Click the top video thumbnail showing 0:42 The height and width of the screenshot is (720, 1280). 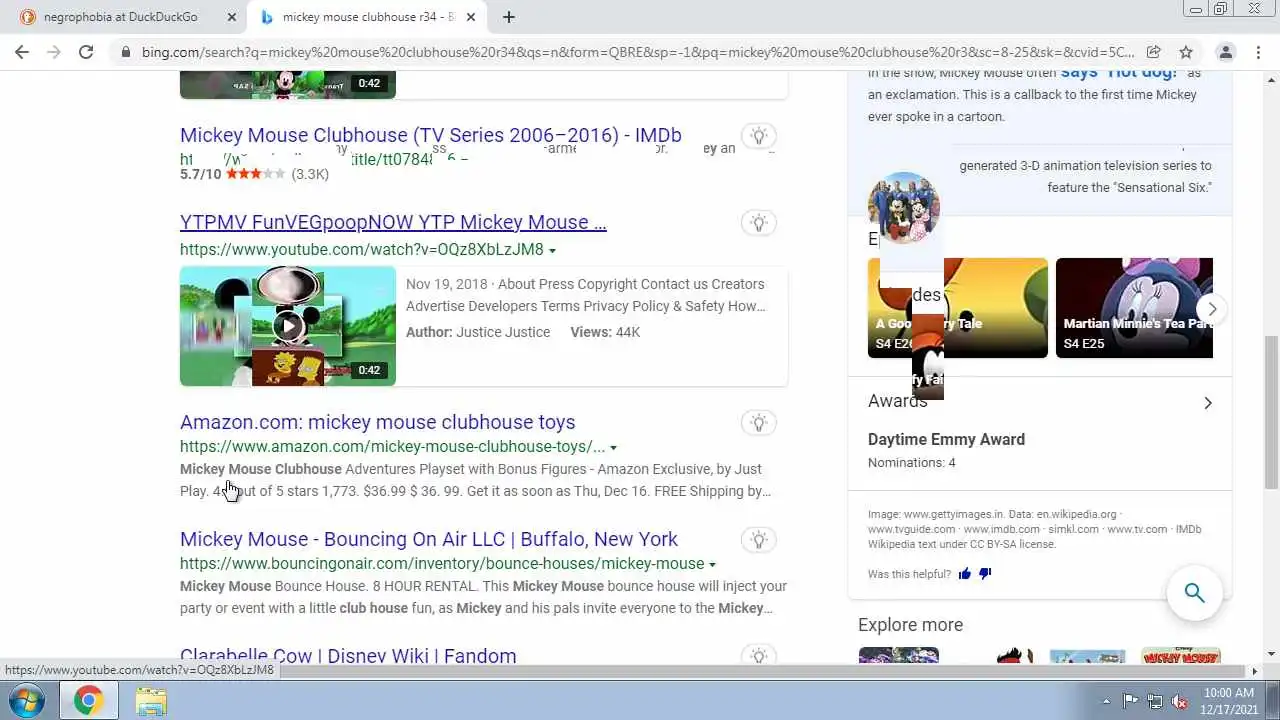(288, 85)
